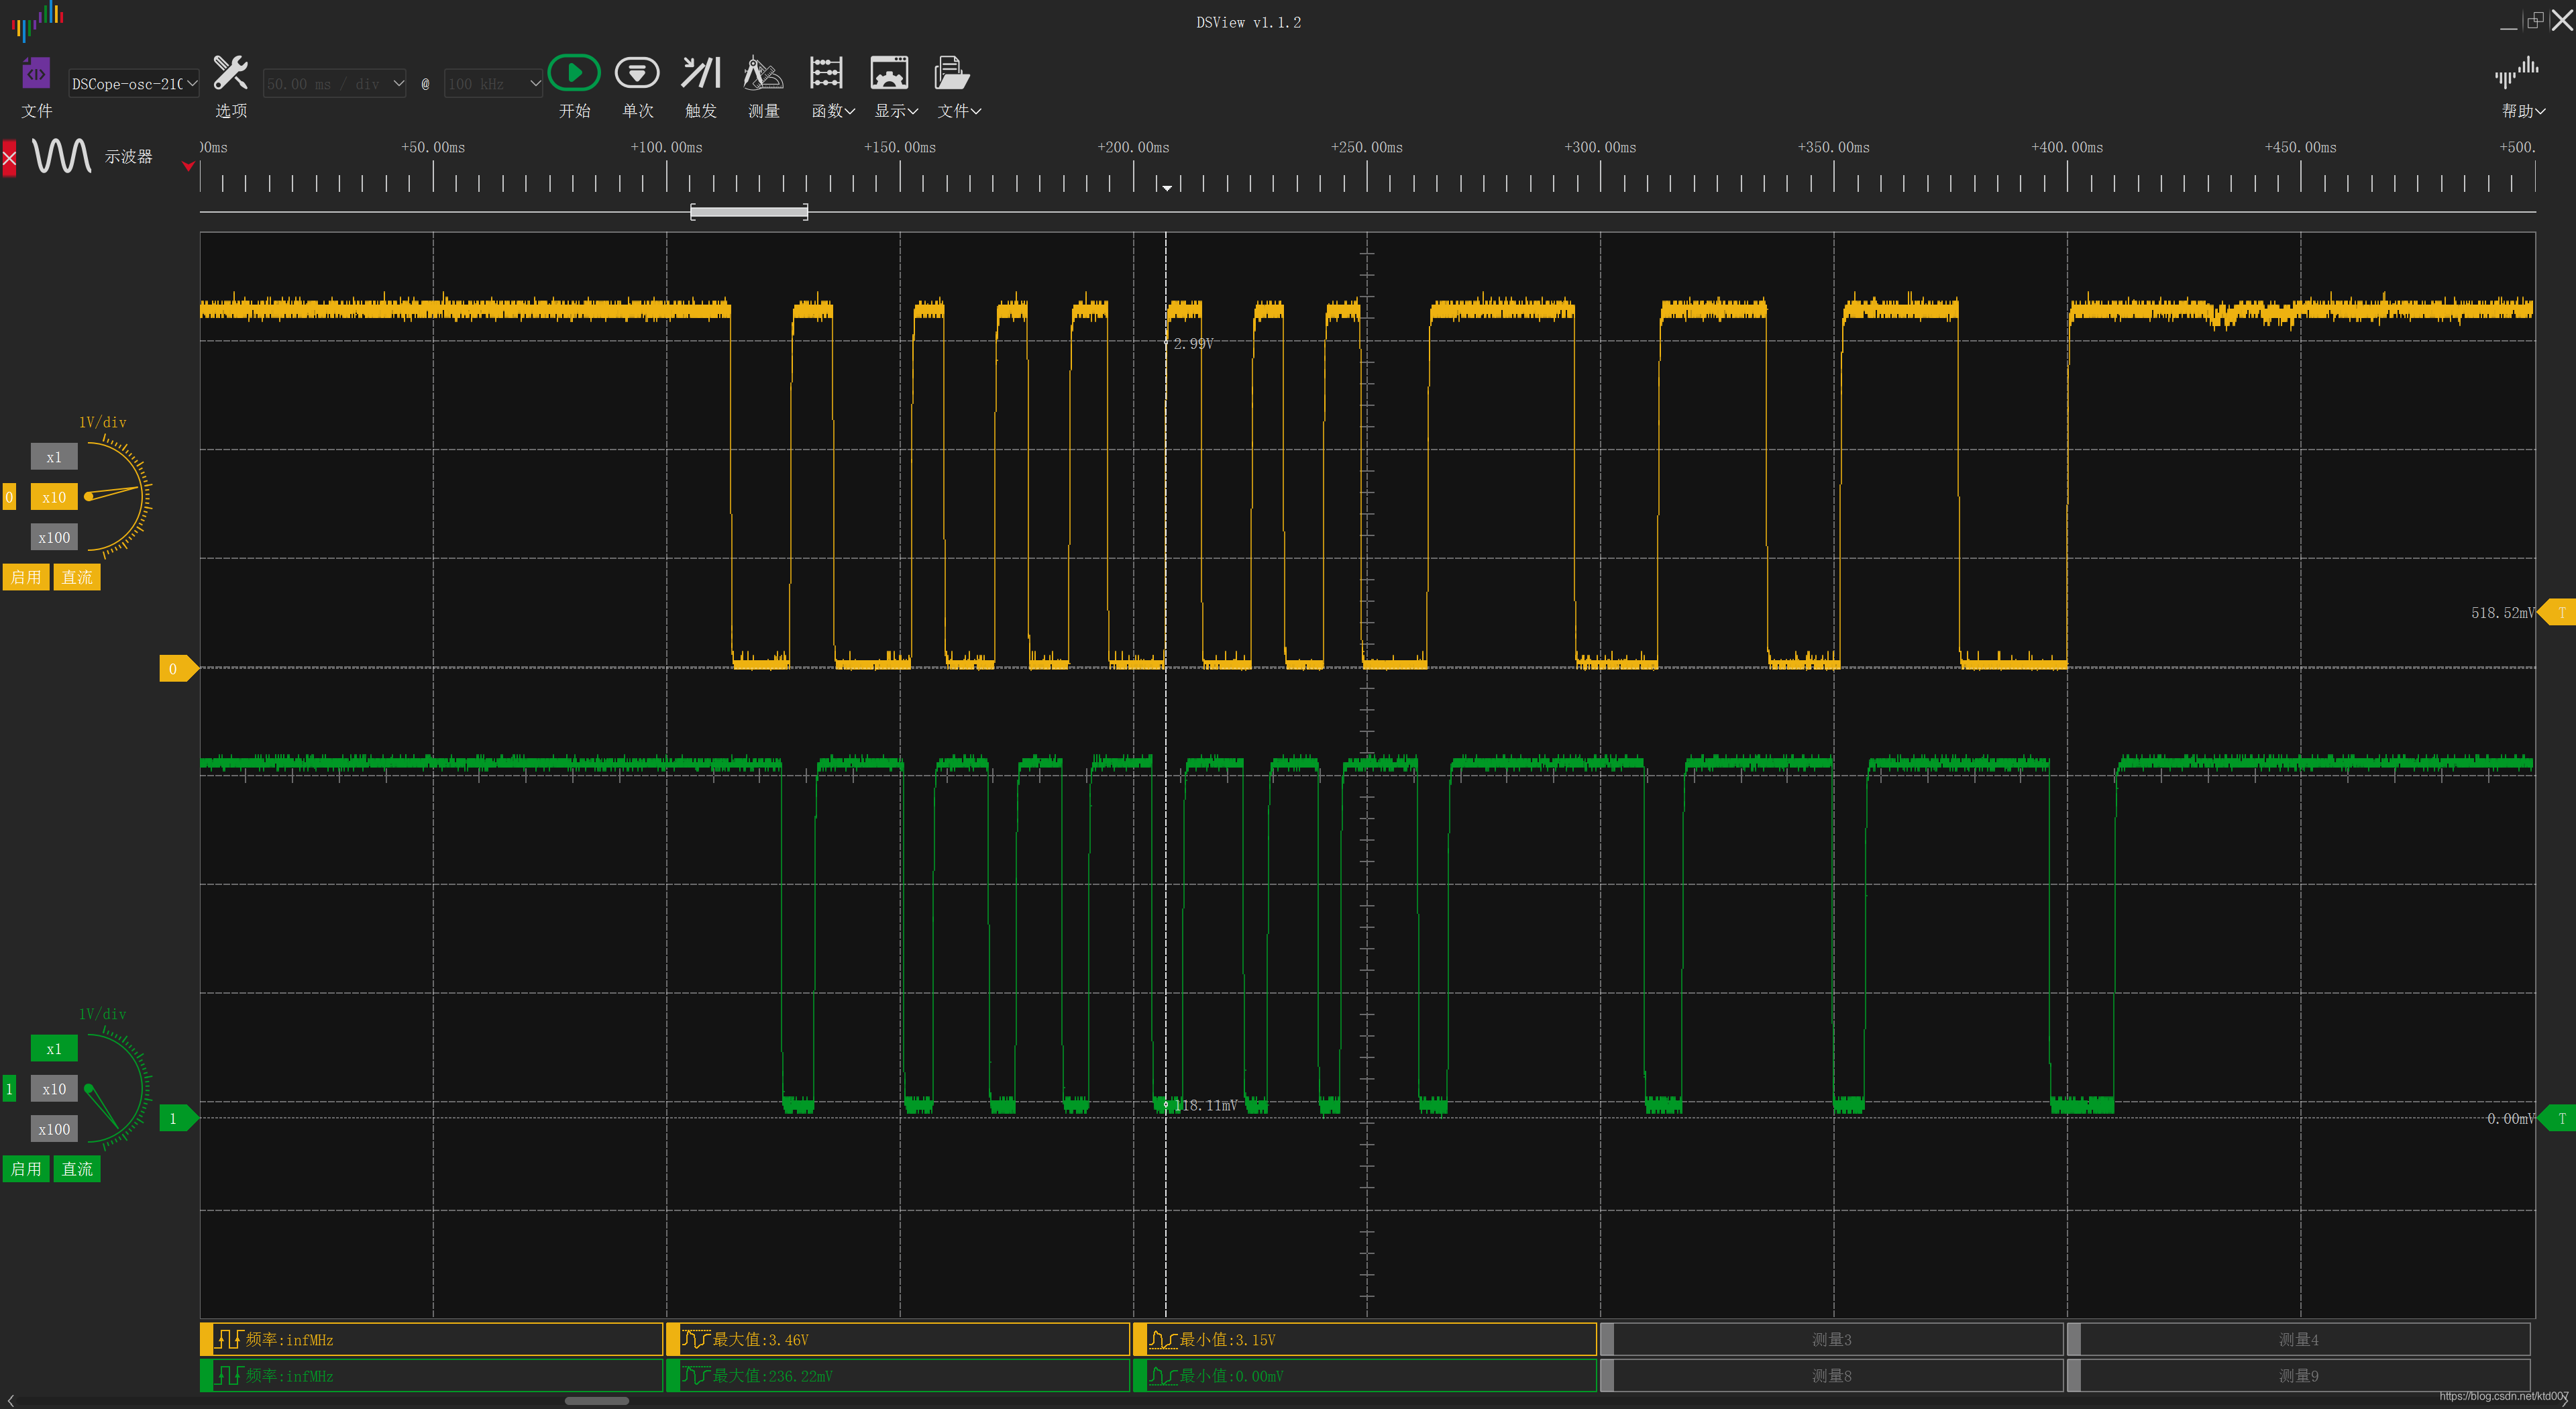This screenshot has height=1409, width=2576.
Task: Open the File (文件) export menu icon
Action: (x=951, y=73)
